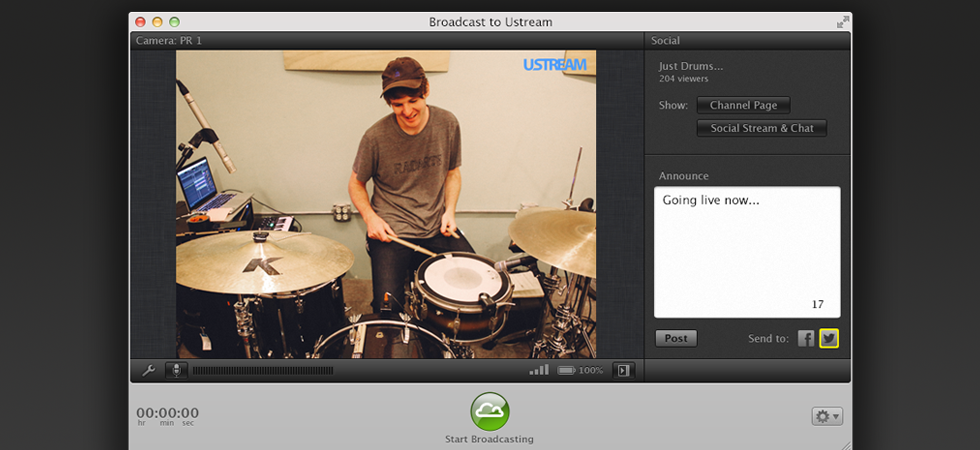Edit the announce message text box
This screenshot has height=450, width=980.
[747, 252]
